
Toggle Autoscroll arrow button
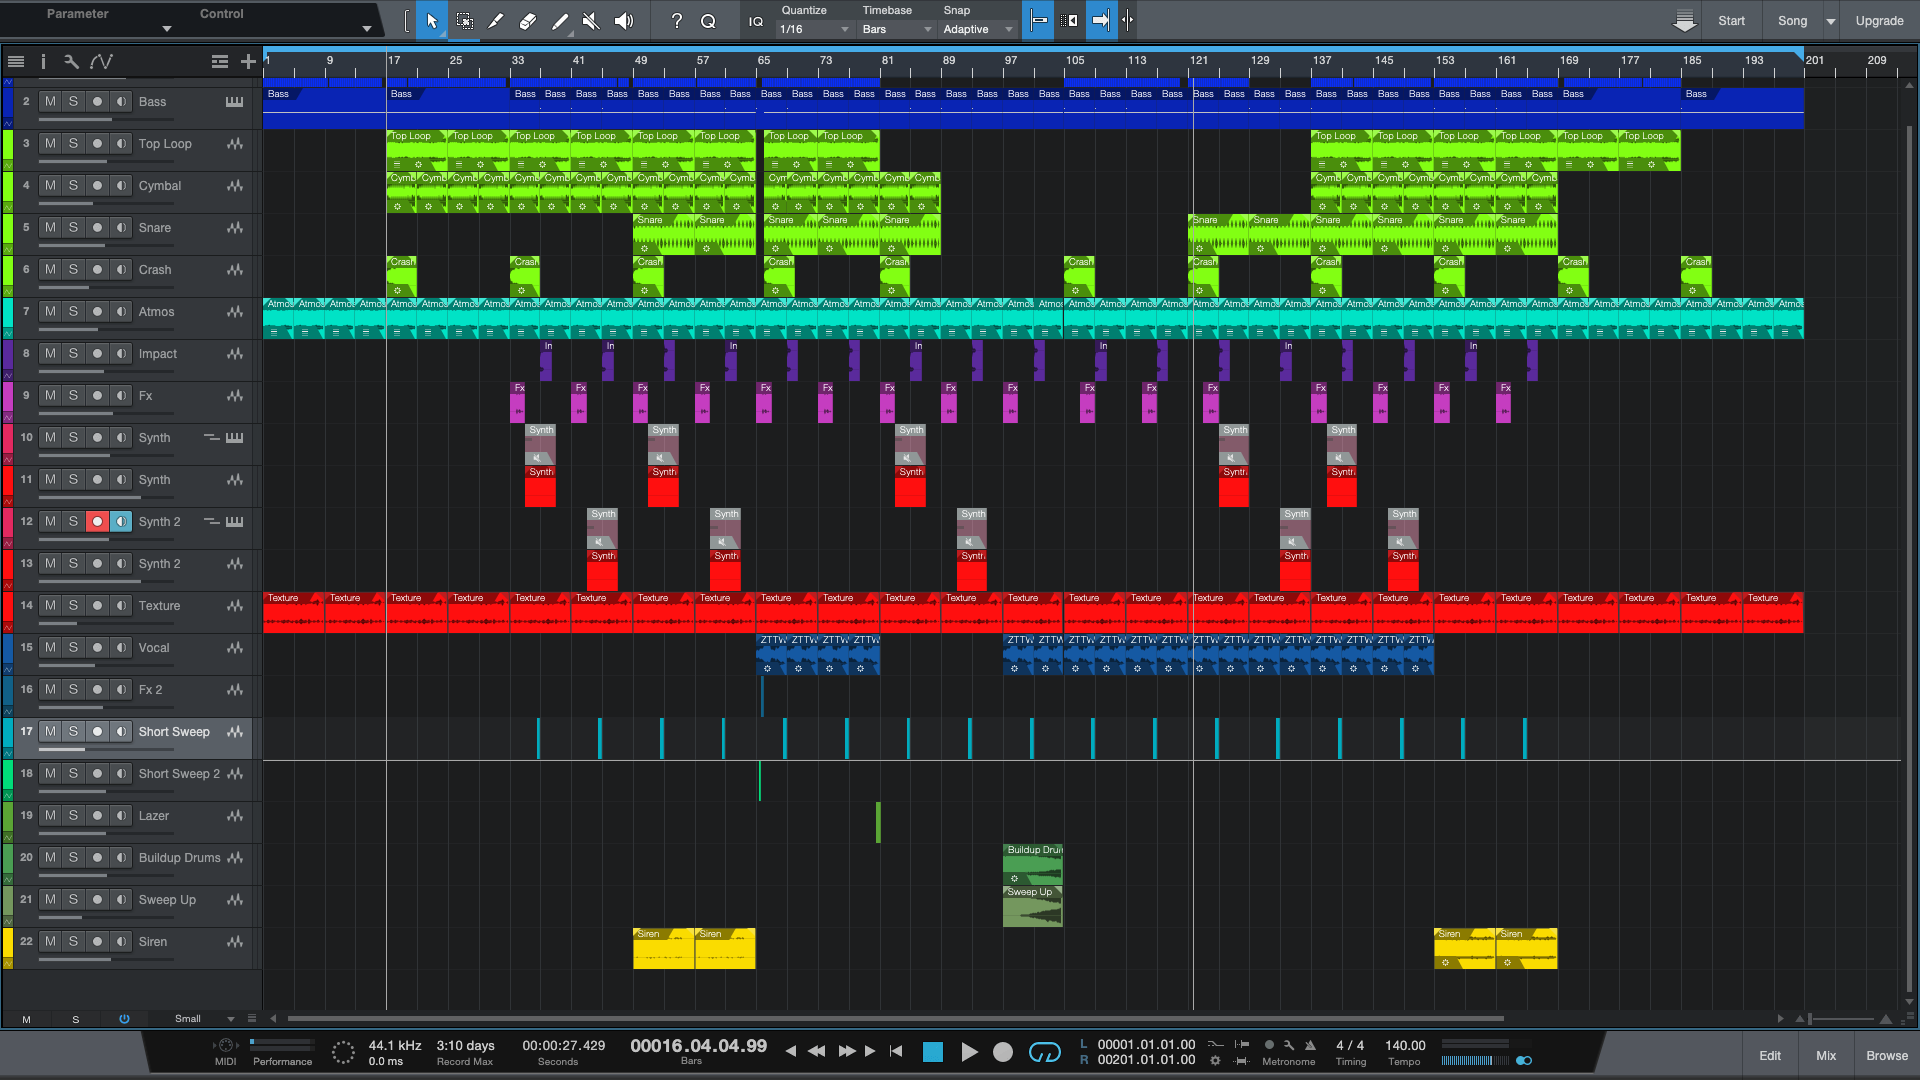pyautogui.click(x=1100, y=20)
